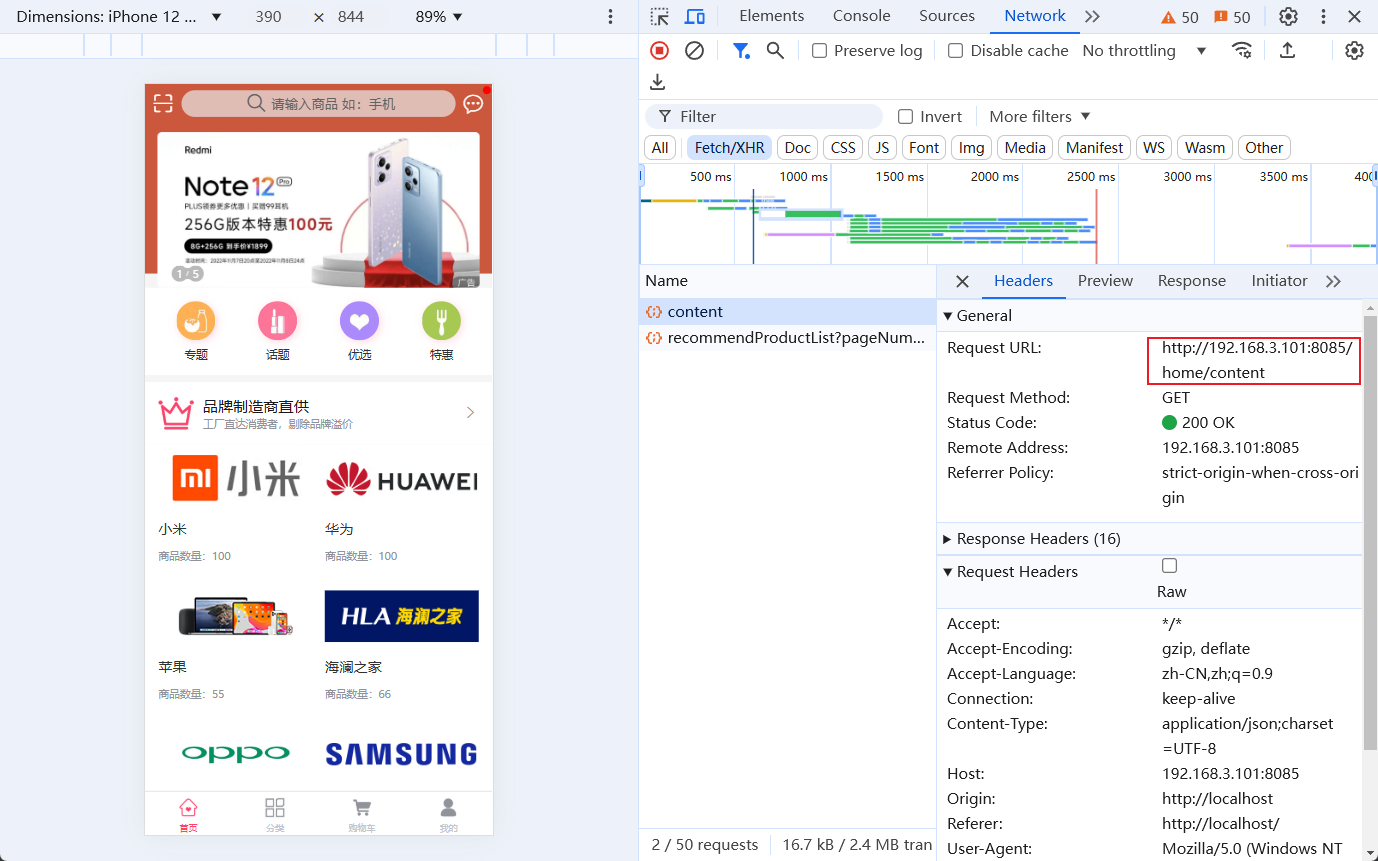1378x861 pixels.
Task: Click the inspect element picker icon
Action: [659, 16]
